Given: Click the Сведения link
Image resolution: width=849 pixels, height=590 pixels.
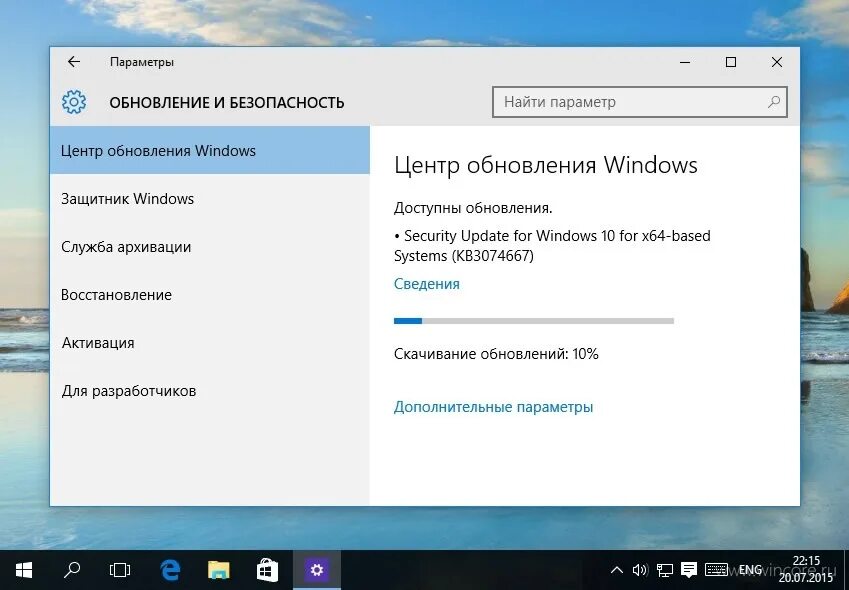Looking at the screenshot, I should tap(426, 283).
